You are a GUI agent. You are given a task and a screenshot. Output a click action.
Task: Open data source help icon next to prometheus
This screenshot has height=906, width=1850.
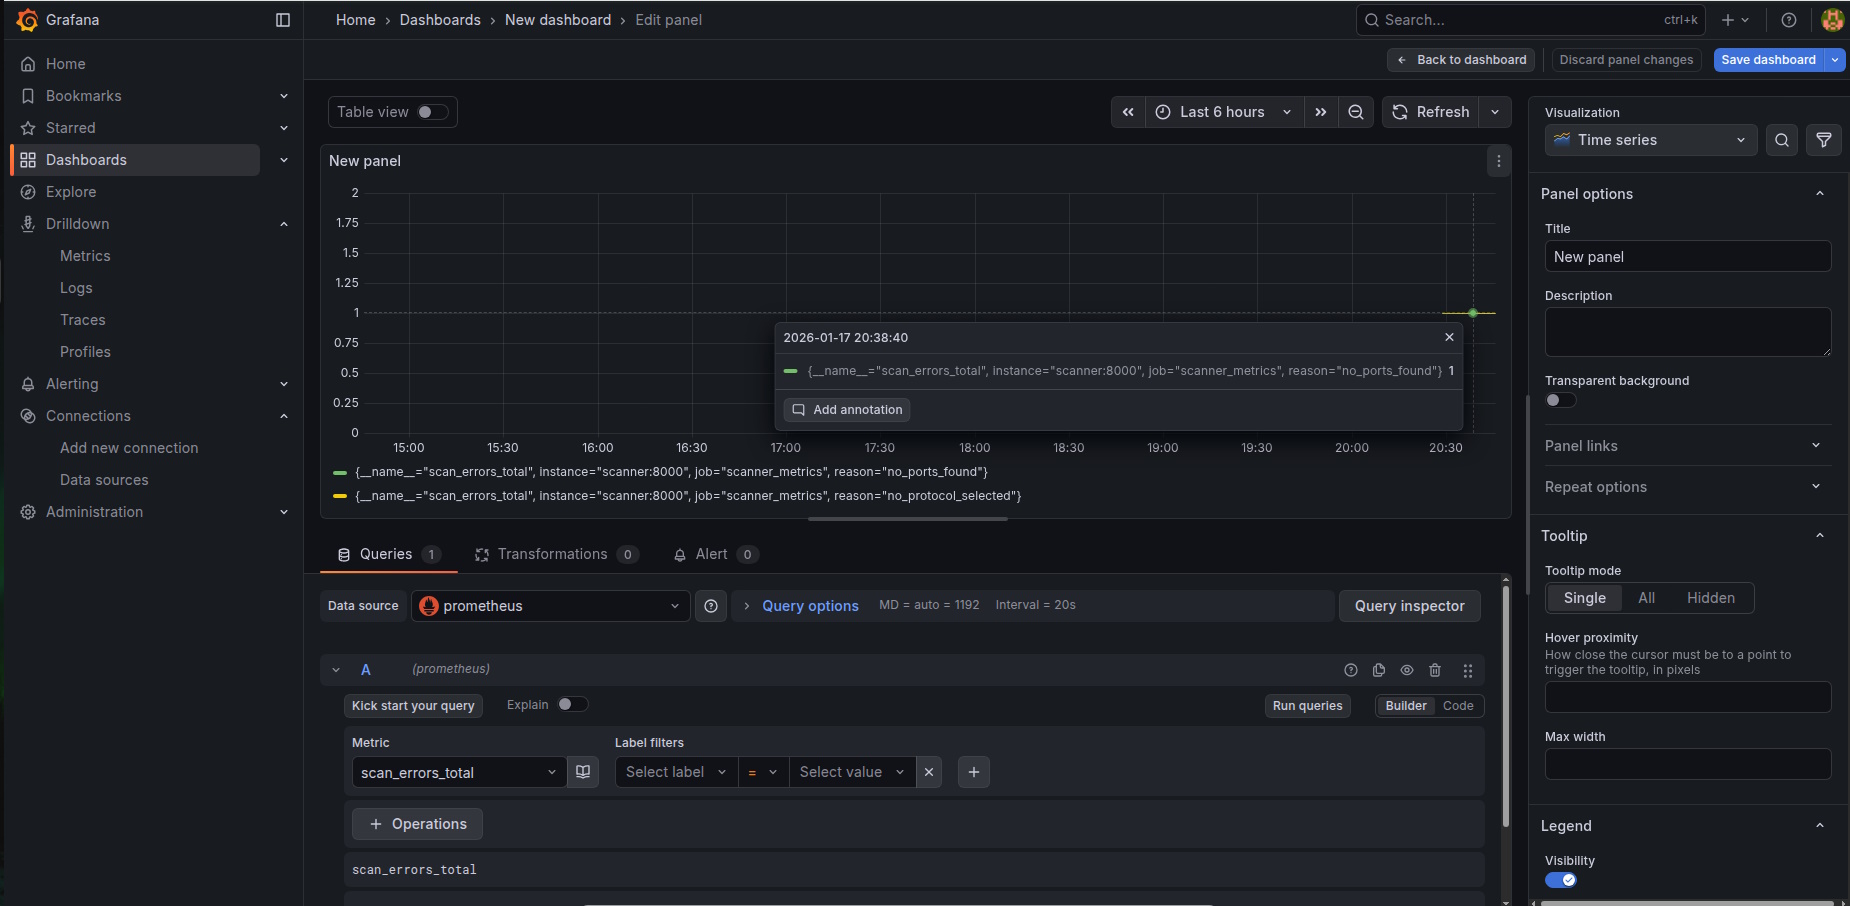click(711, 606)
